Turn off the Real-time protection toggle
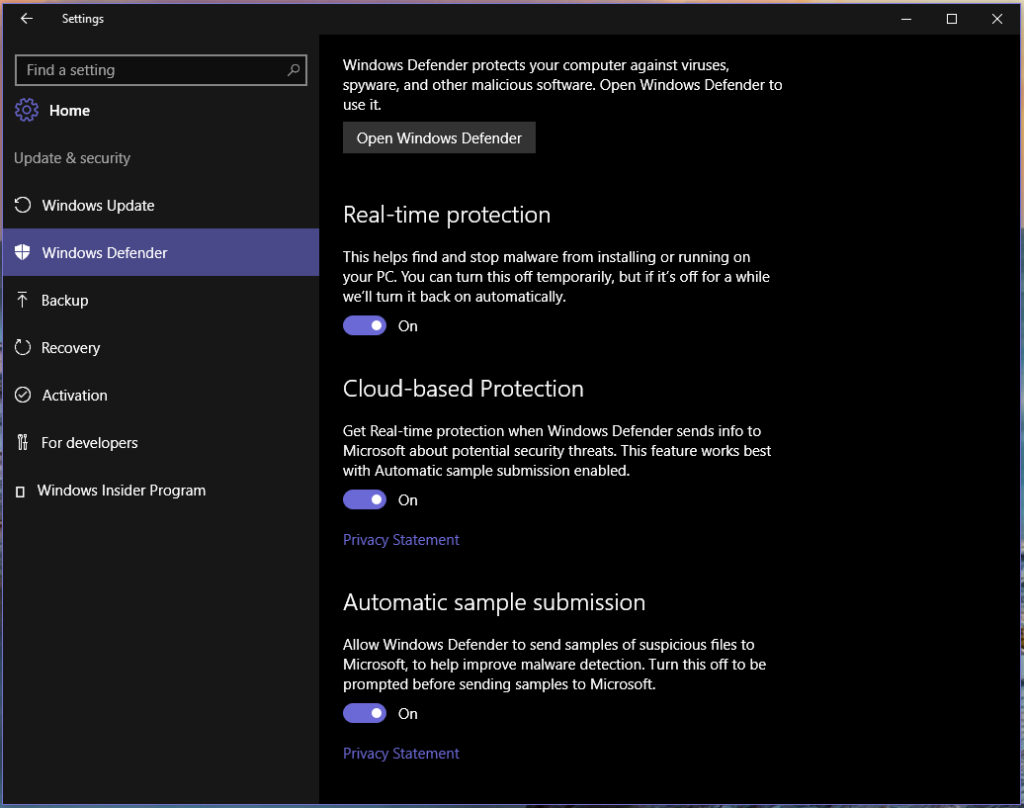This screenshot has height=808, width=1024. click(365, 326)
